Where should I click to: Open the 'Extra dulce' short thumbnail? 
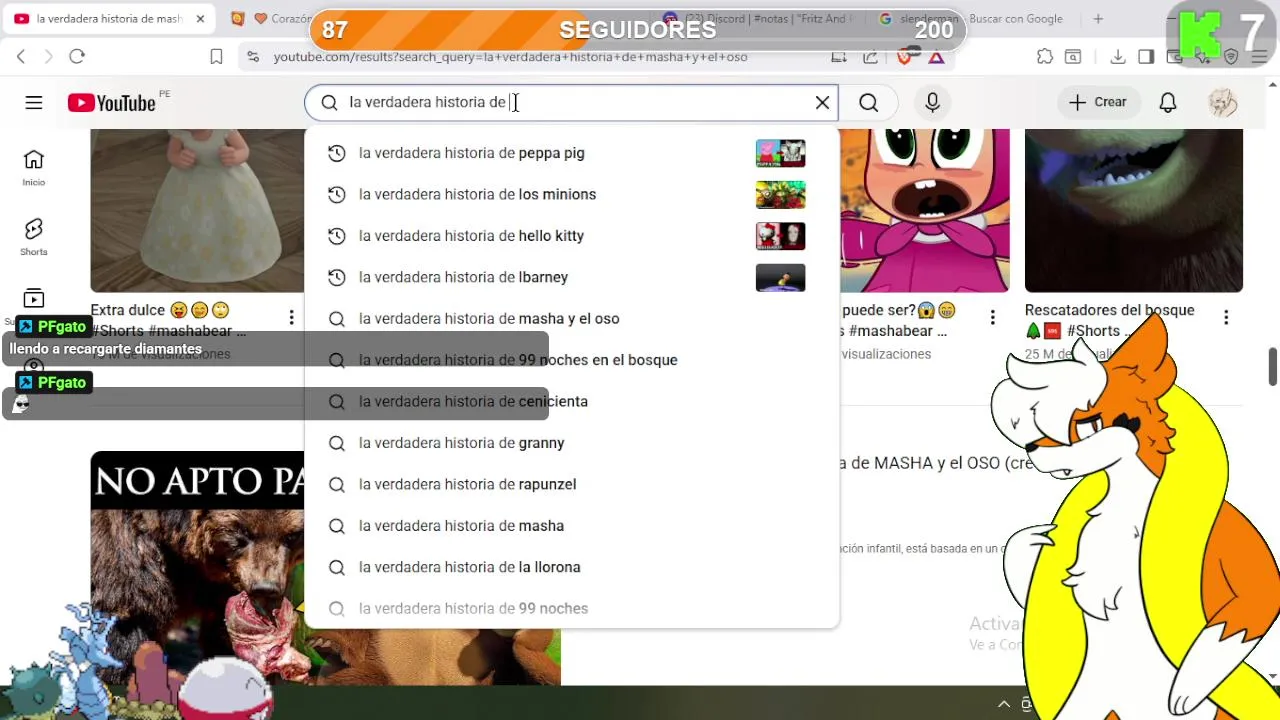(197, 210)
